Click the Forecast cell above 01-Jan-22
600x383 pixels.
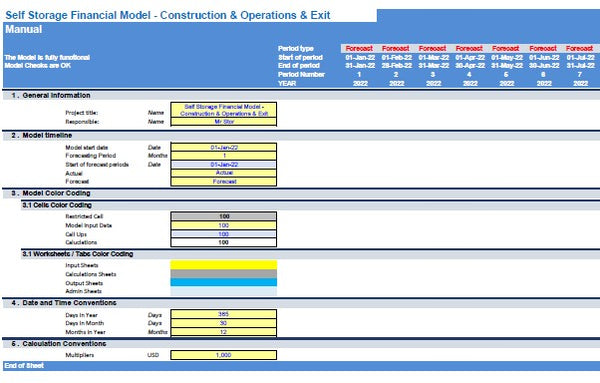pyautogui.click(x=359, y=48)
